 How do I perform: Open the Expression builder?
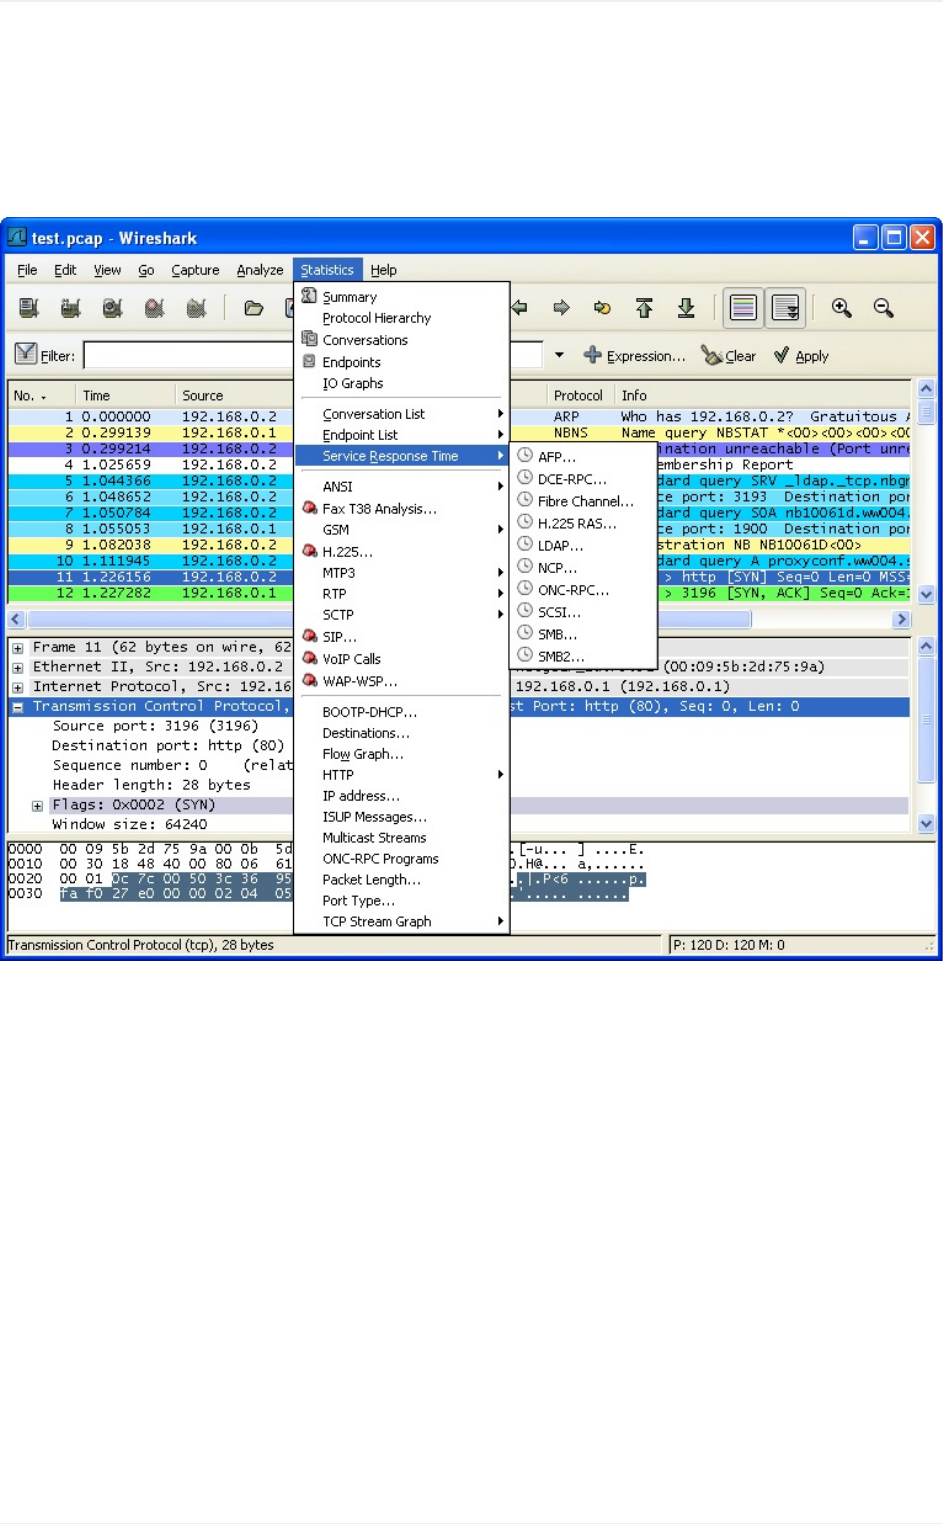click(634, 356)
